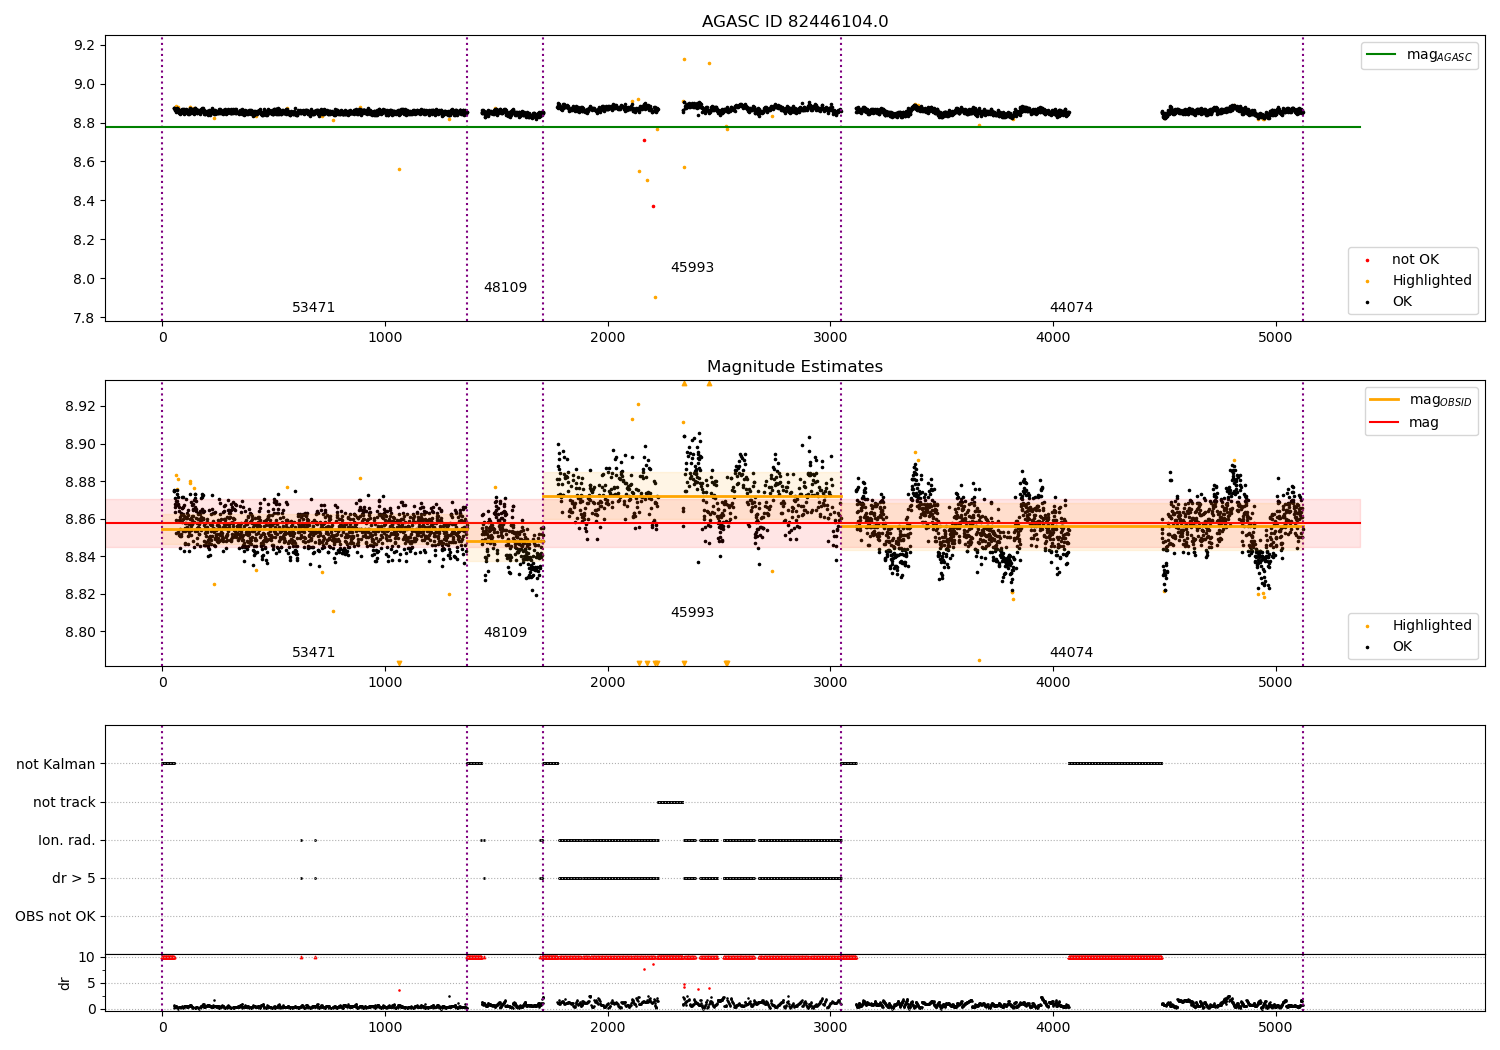Click the long 'not Kalman' segment after 4000

pos(1115,765)
